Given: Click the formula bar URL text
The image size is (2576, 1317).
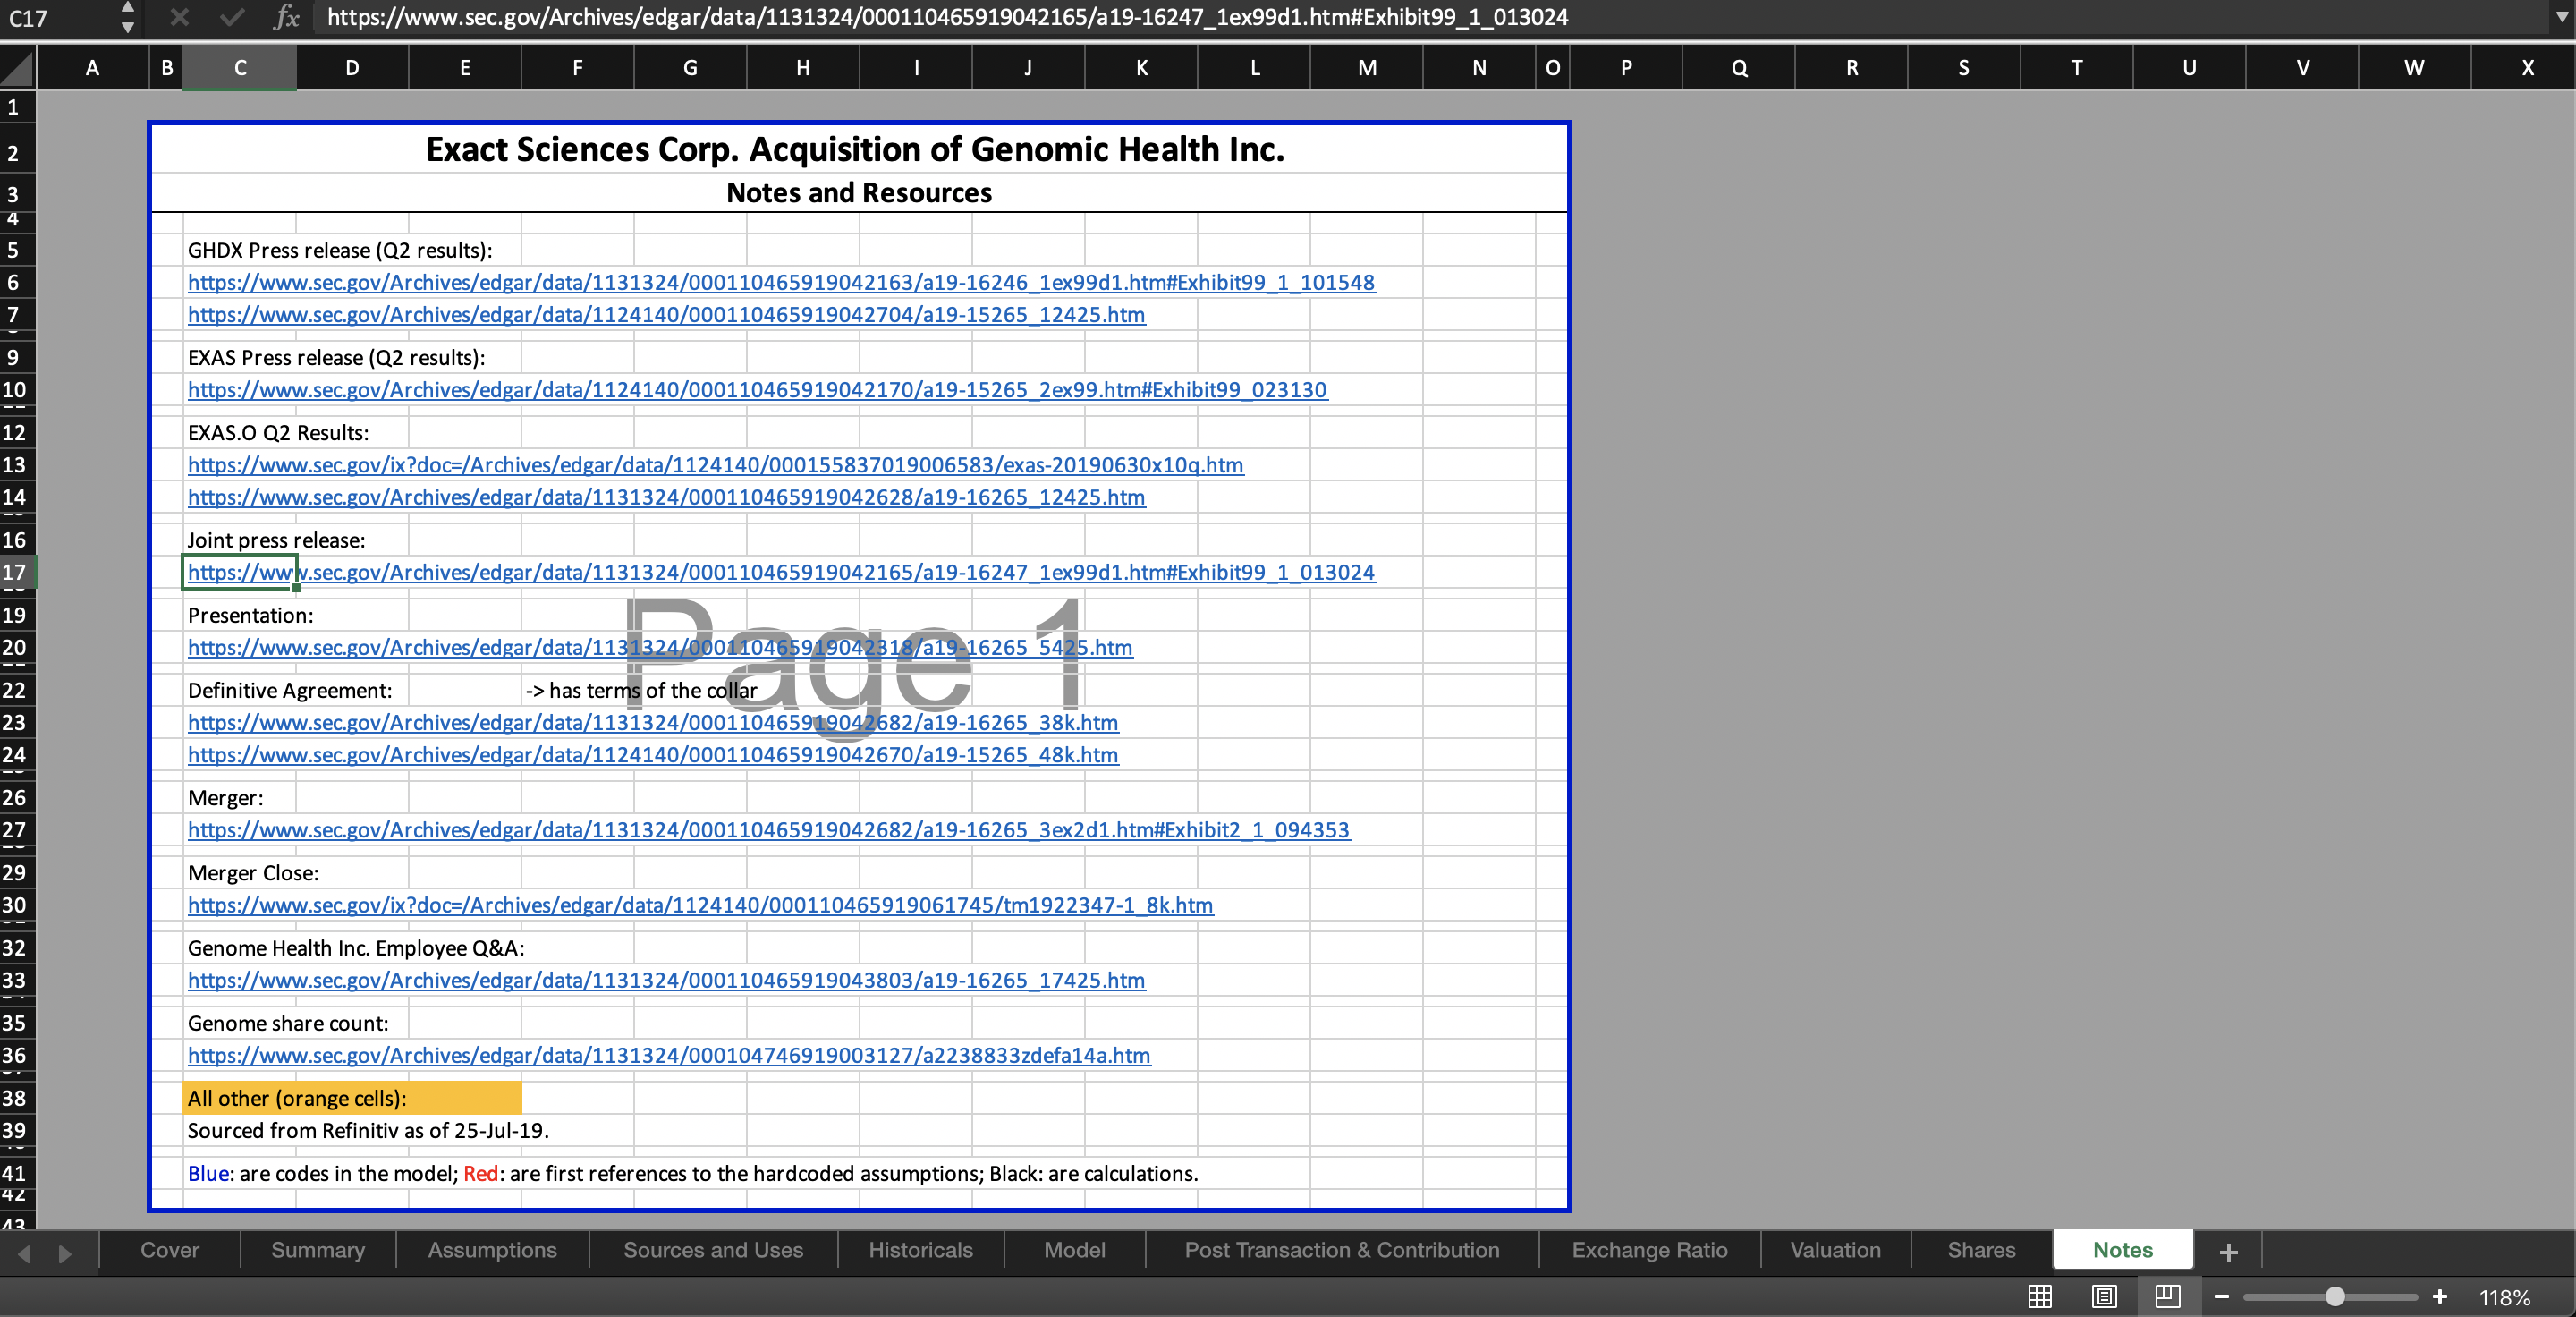Looking at the screenshot, I should [947, 17].
